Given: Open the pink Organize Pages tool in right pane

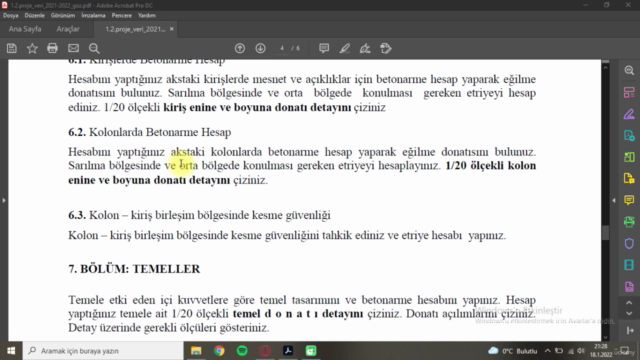Looking at the screenshot, I should [x=629, y=92].
